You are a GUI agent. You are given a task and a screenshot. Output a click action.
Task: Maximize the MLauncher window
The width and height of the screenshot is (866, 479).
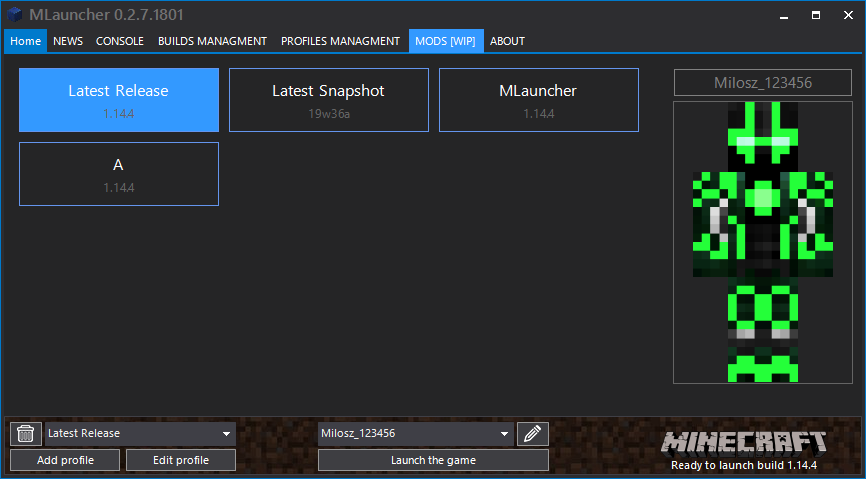[x=816, y=15]
